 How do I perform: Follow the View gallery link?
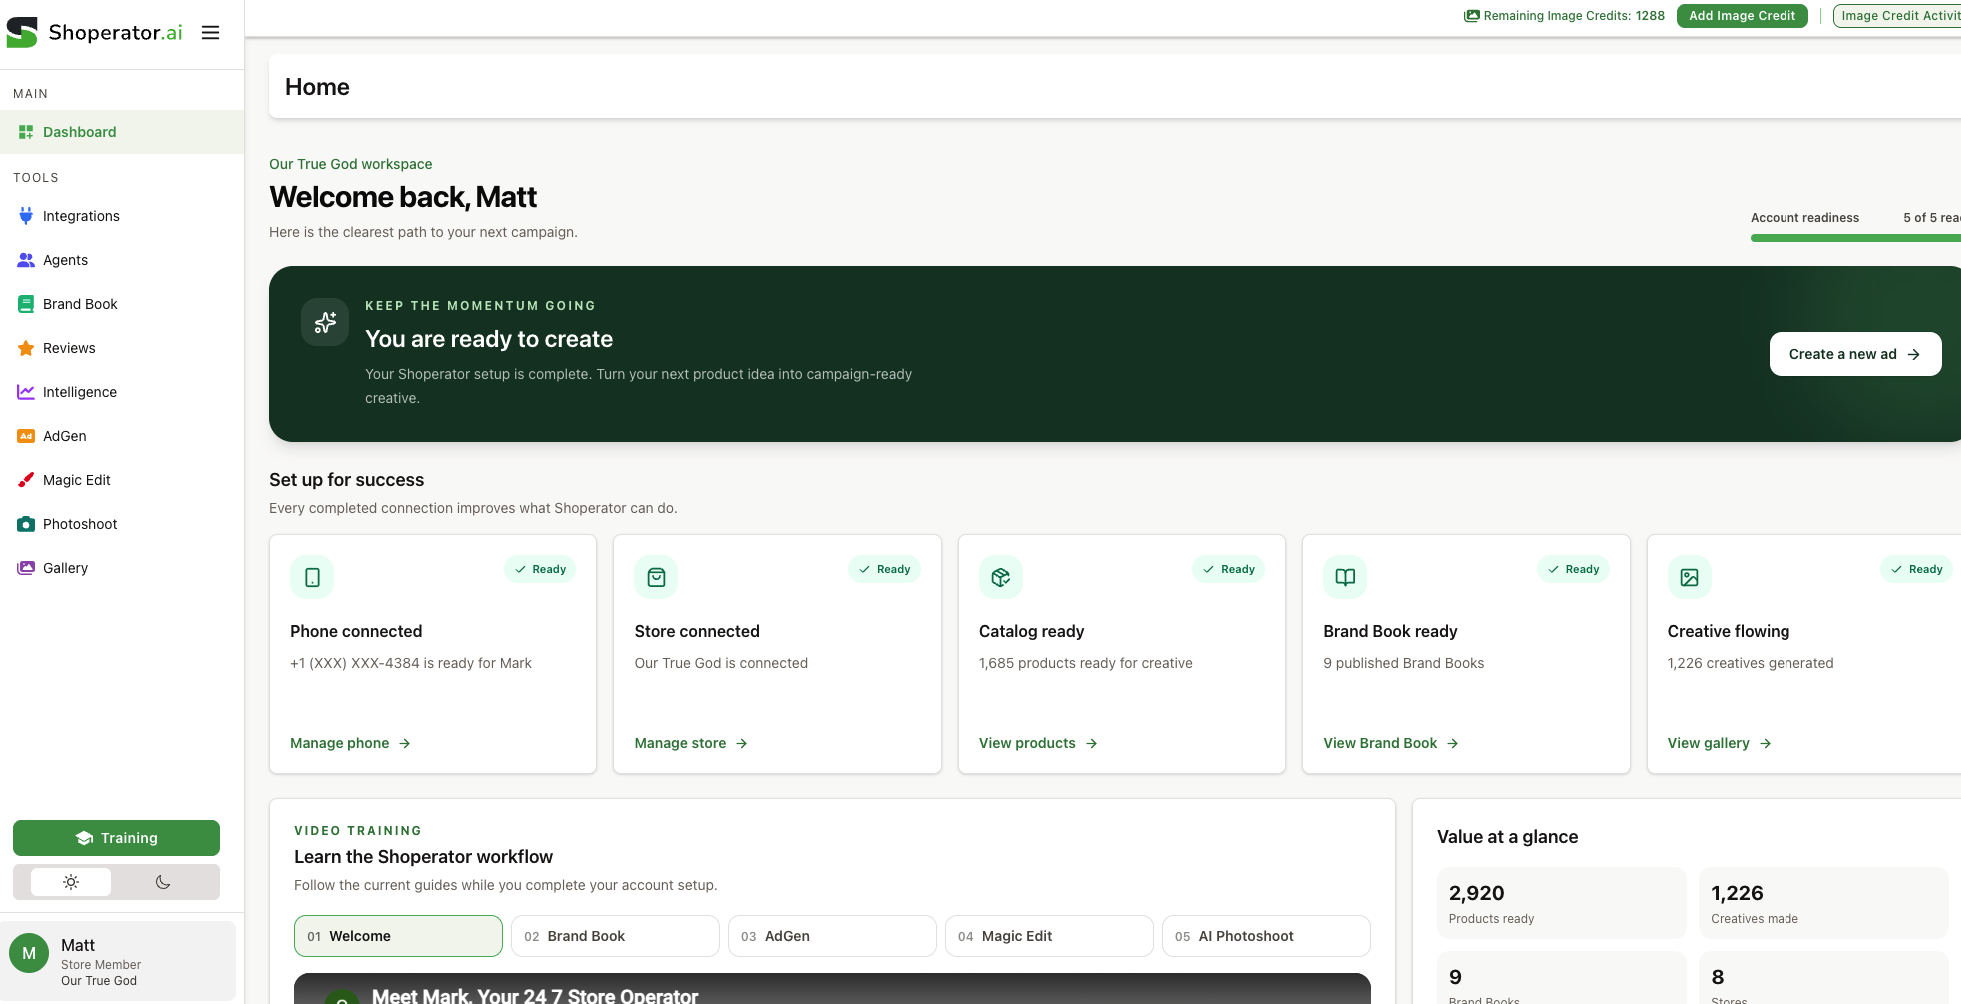(x=1720, y=743)
